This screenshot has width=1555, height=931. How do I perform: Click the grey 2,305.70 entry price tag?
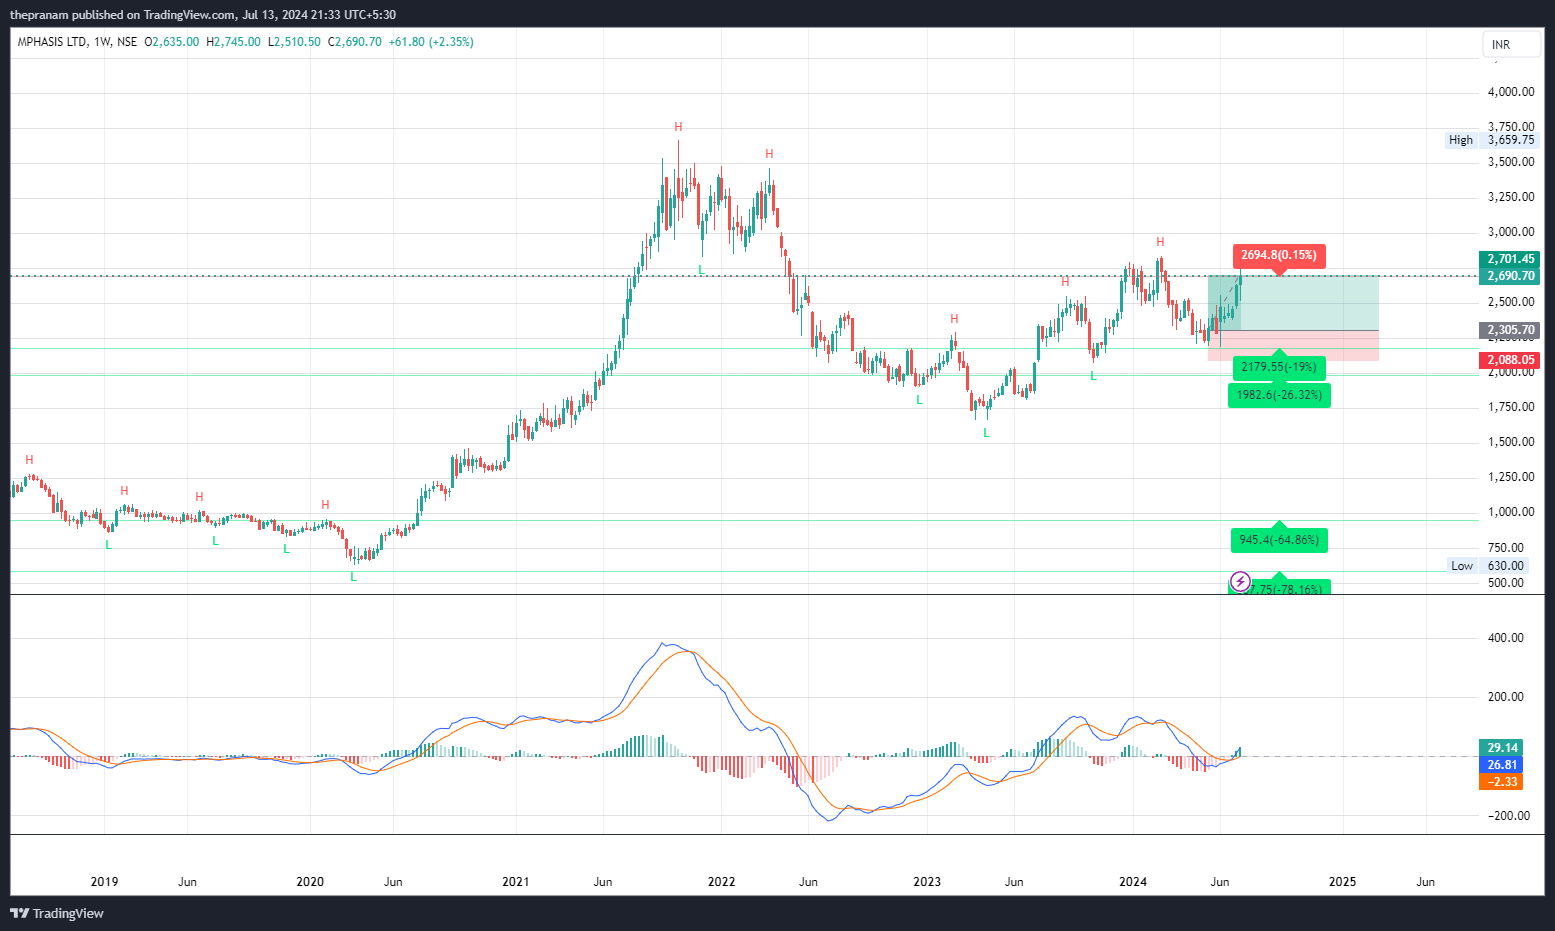(1510, 330)
